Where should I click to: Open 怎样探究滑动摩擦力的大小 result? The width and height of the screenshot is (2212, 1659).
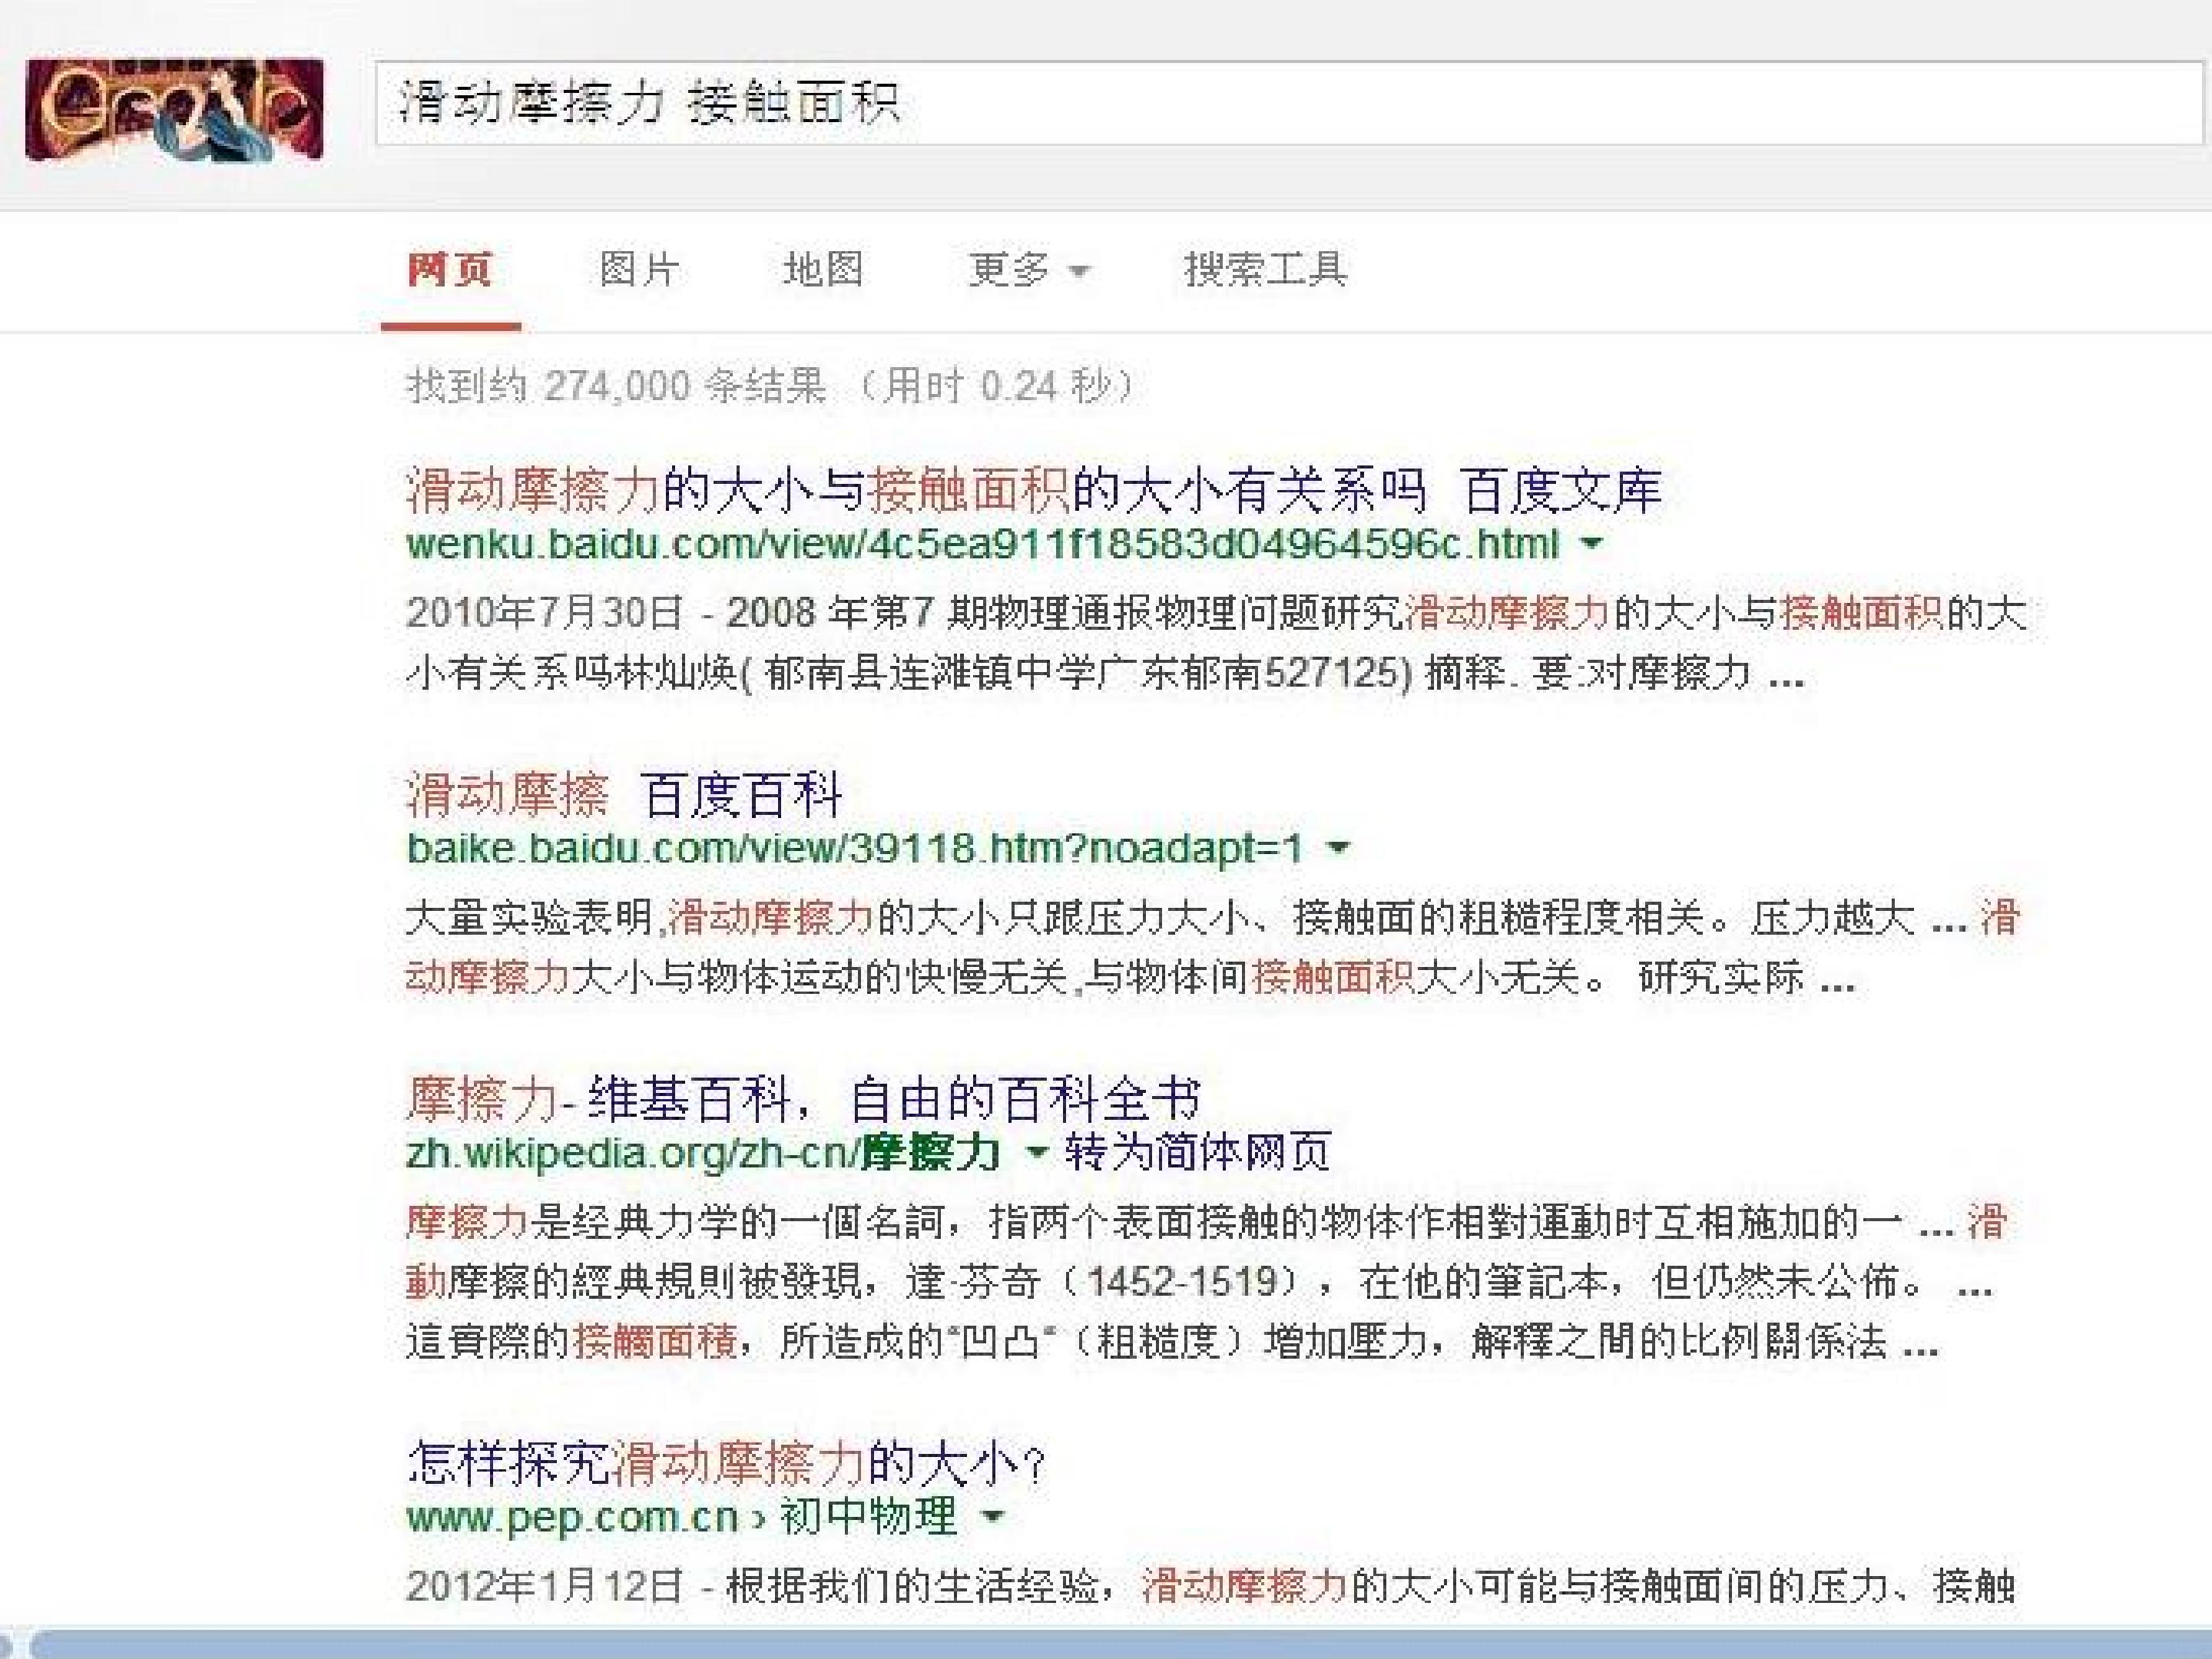(x=727, y=1463)
